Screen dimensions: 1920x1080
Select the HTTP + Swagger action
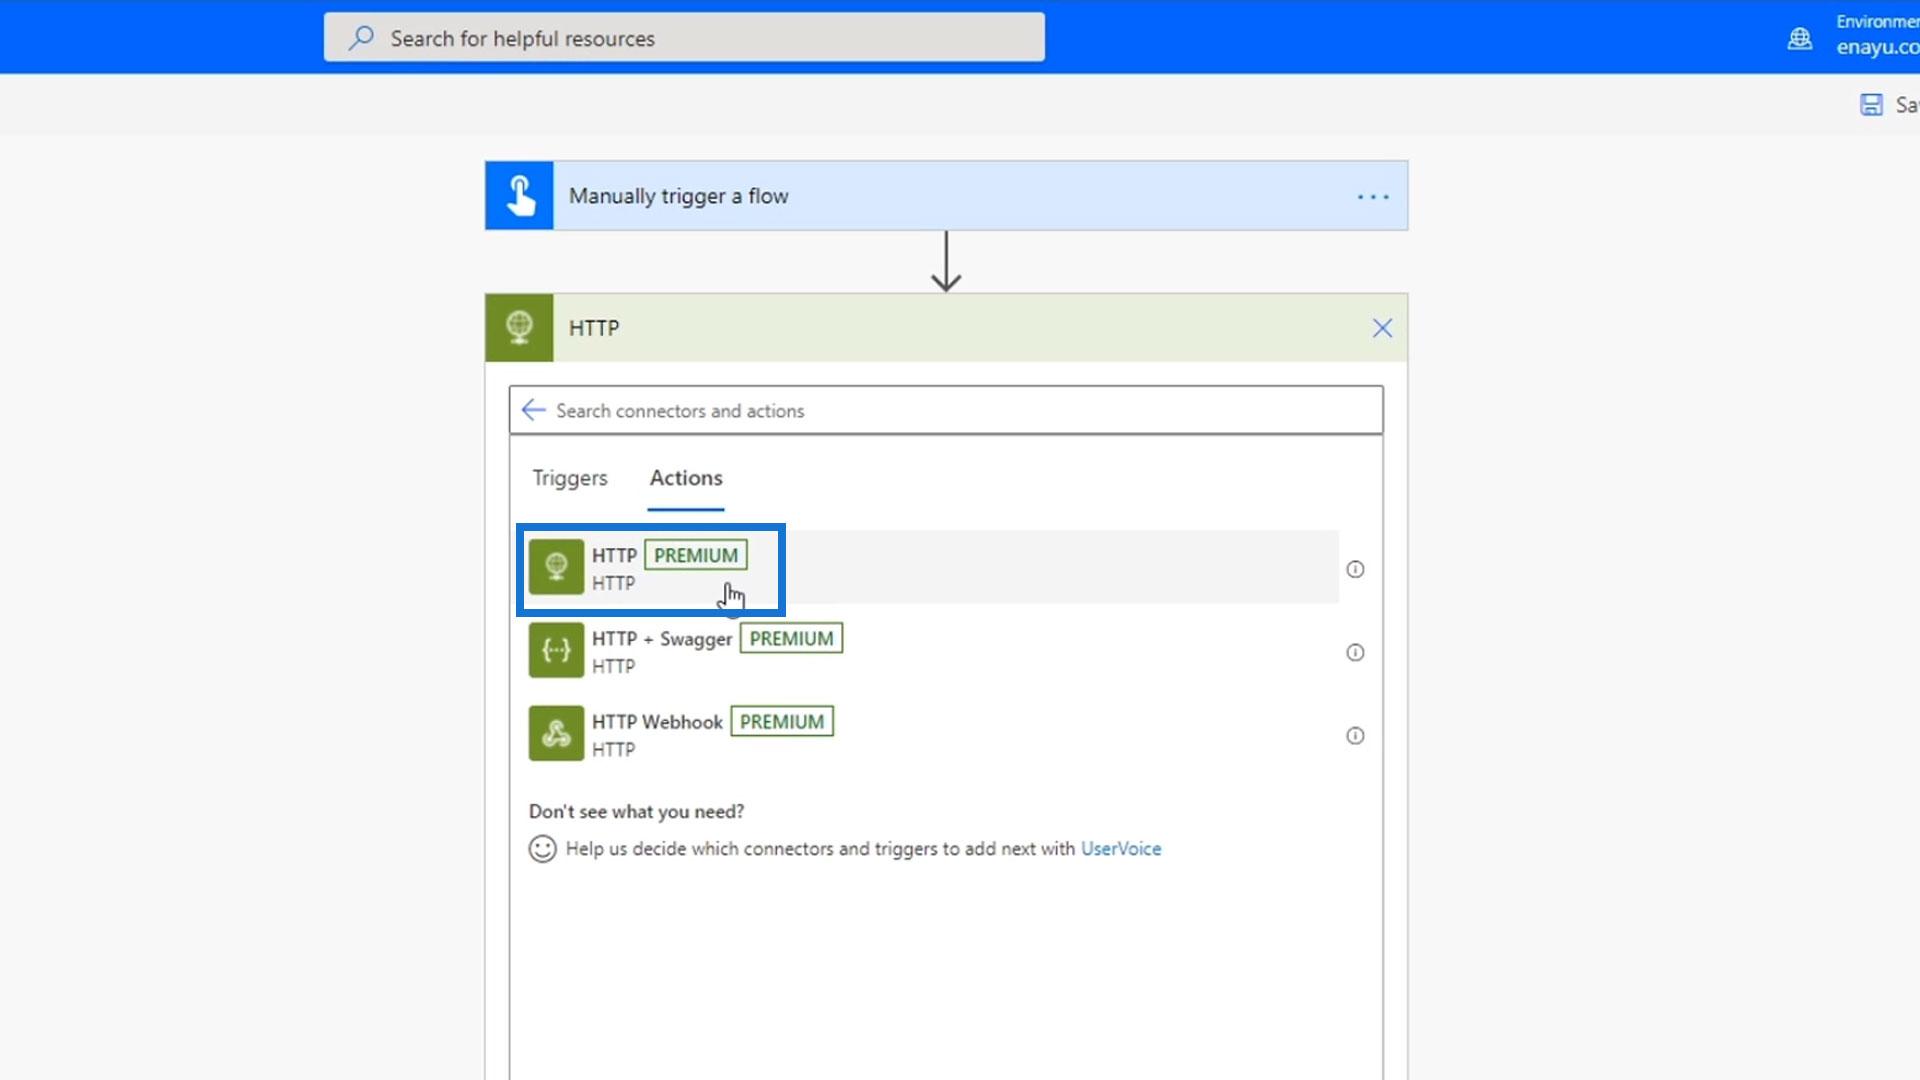662,640
